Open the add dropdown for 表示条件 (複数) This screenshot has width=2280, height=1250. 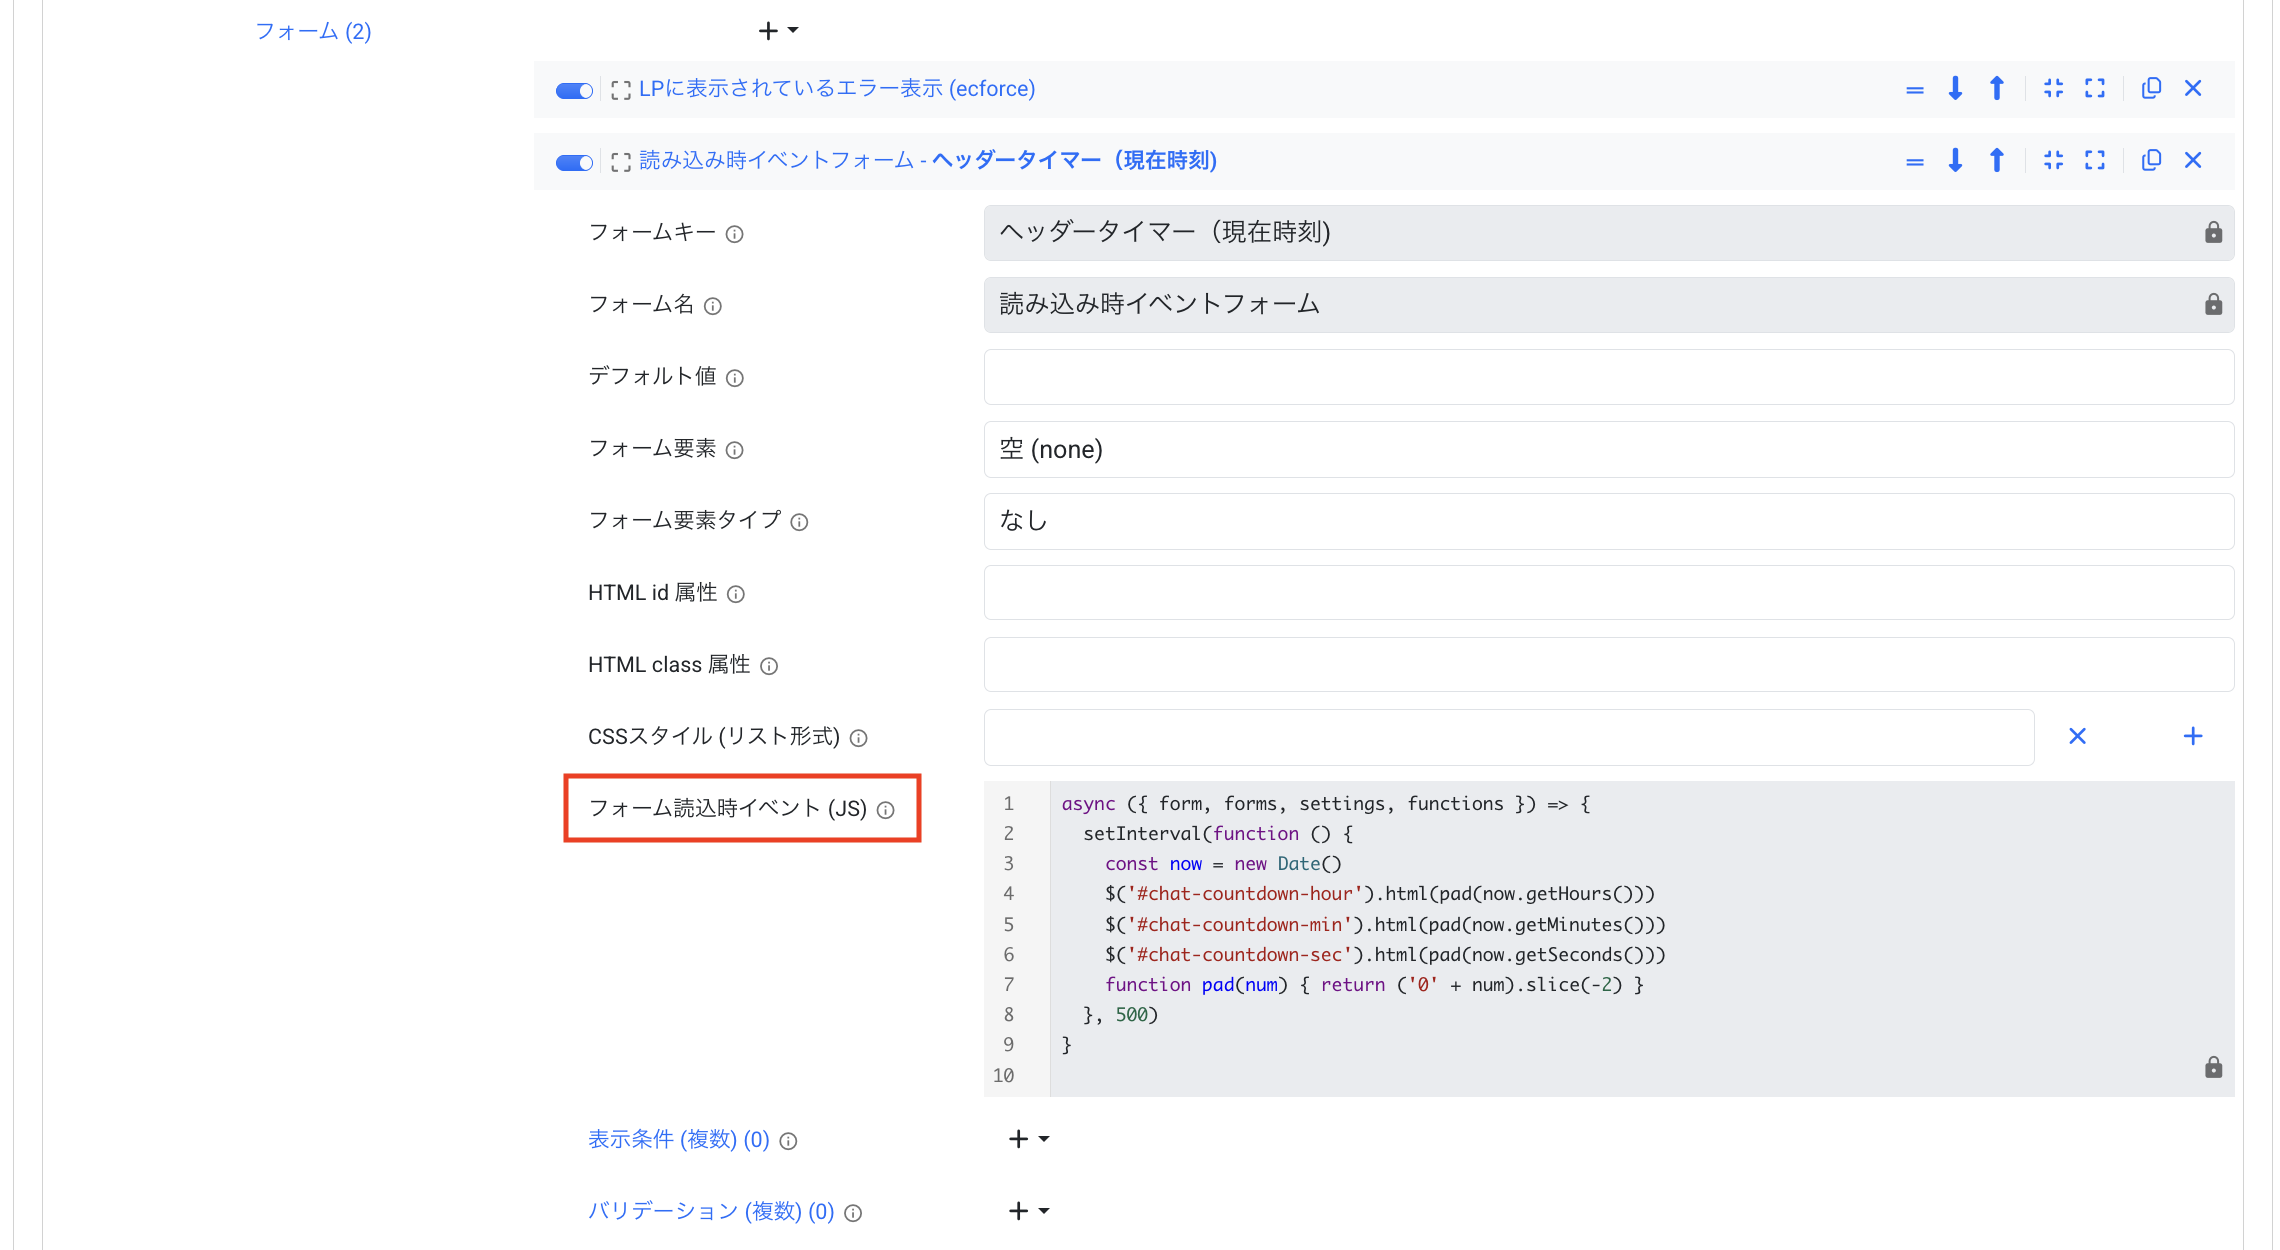[1028, 1139]
